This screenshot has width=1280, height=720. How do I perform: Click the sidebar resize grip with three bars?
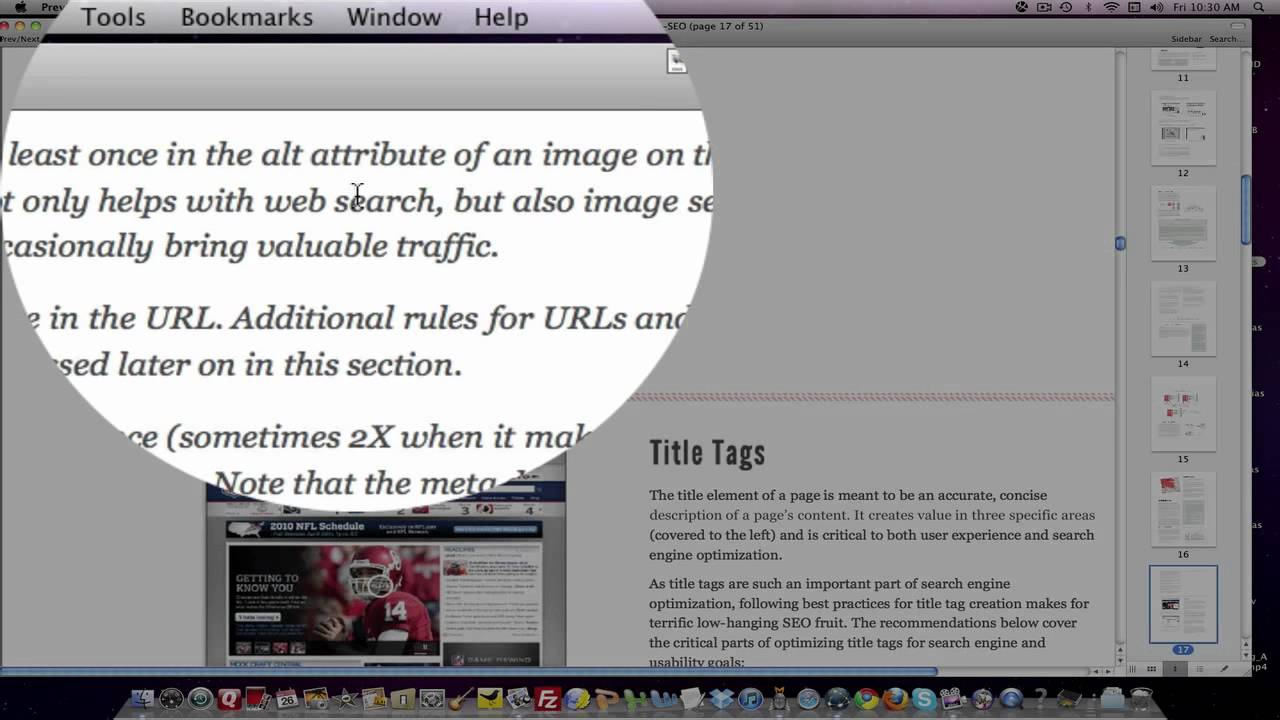pyautogui.click(x=1131, y=669)
